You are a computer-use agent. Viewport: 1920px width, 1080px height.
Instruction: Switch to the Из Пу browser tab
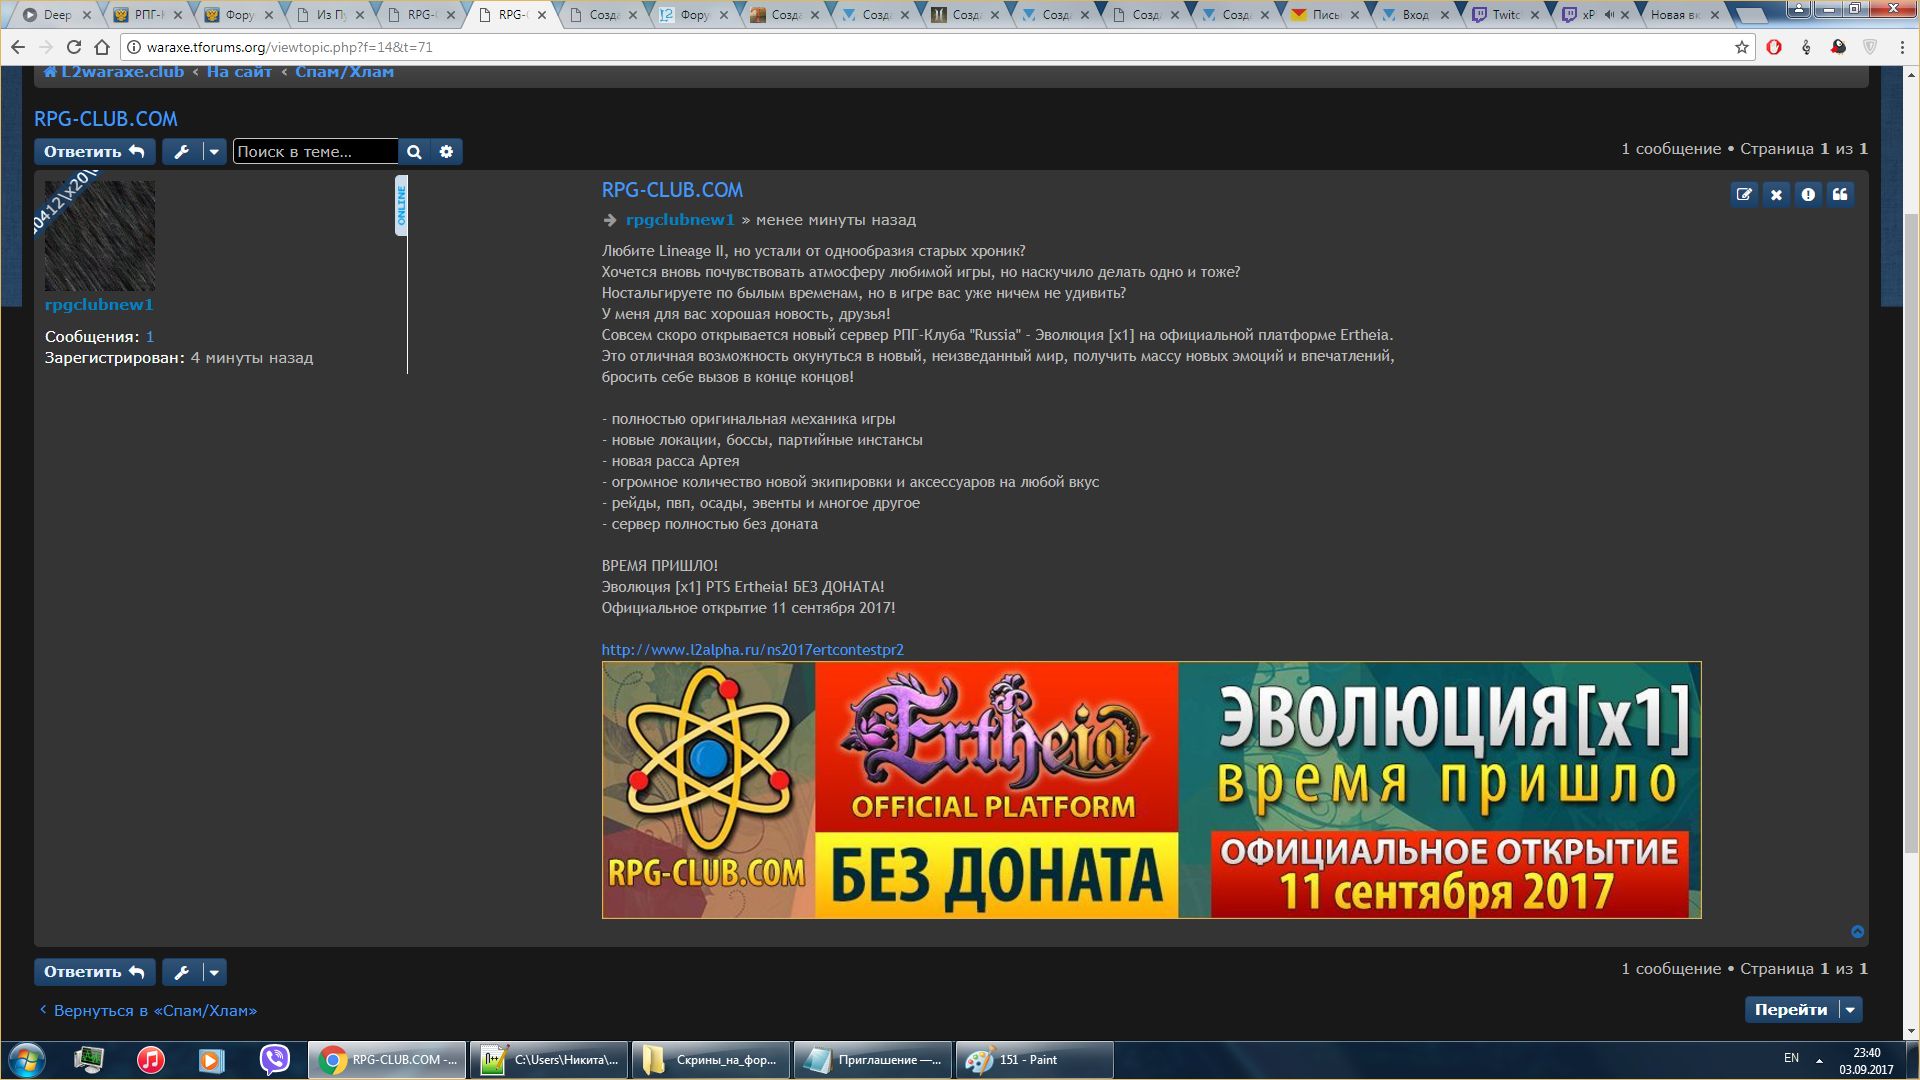coord(330,15)
